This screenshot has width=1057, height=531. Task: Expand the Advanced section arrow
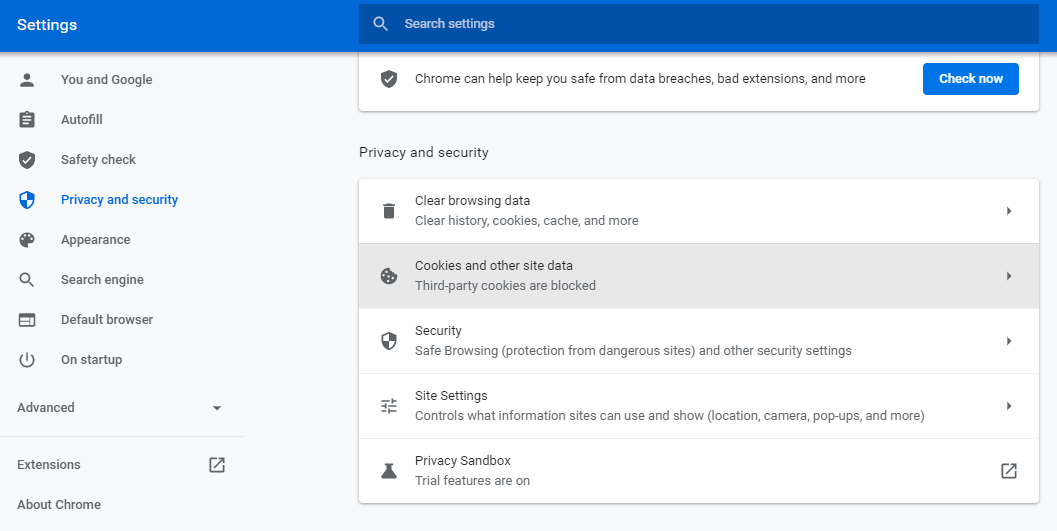[x=217, y=408]
